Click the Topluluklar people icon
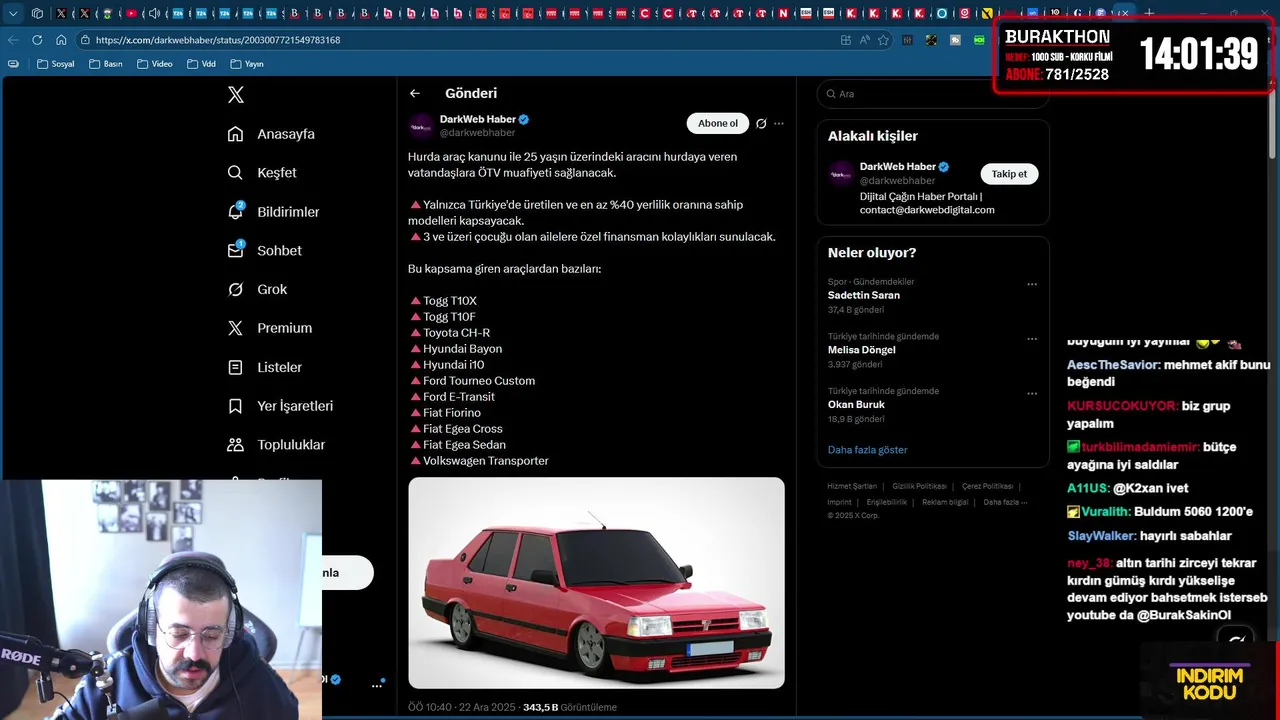Screen dimensions: 1280x720 pos(235,445)
